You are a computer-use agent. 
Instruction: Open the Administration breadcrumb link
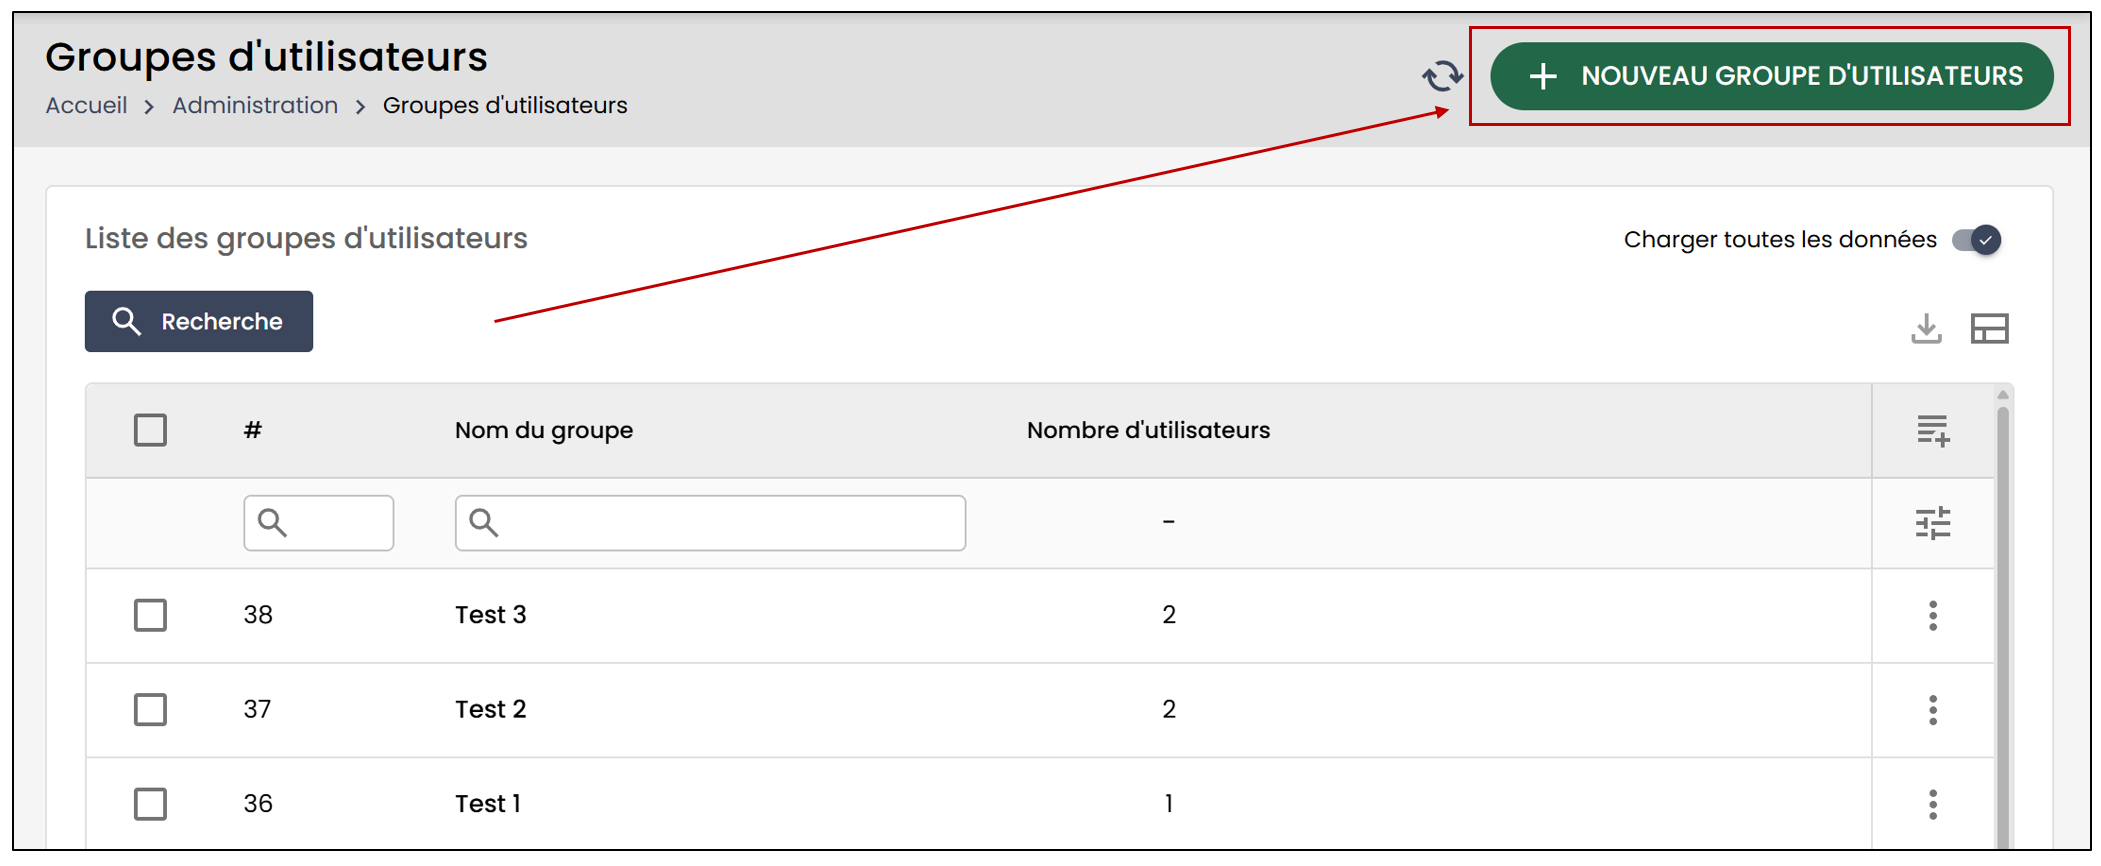255,105
